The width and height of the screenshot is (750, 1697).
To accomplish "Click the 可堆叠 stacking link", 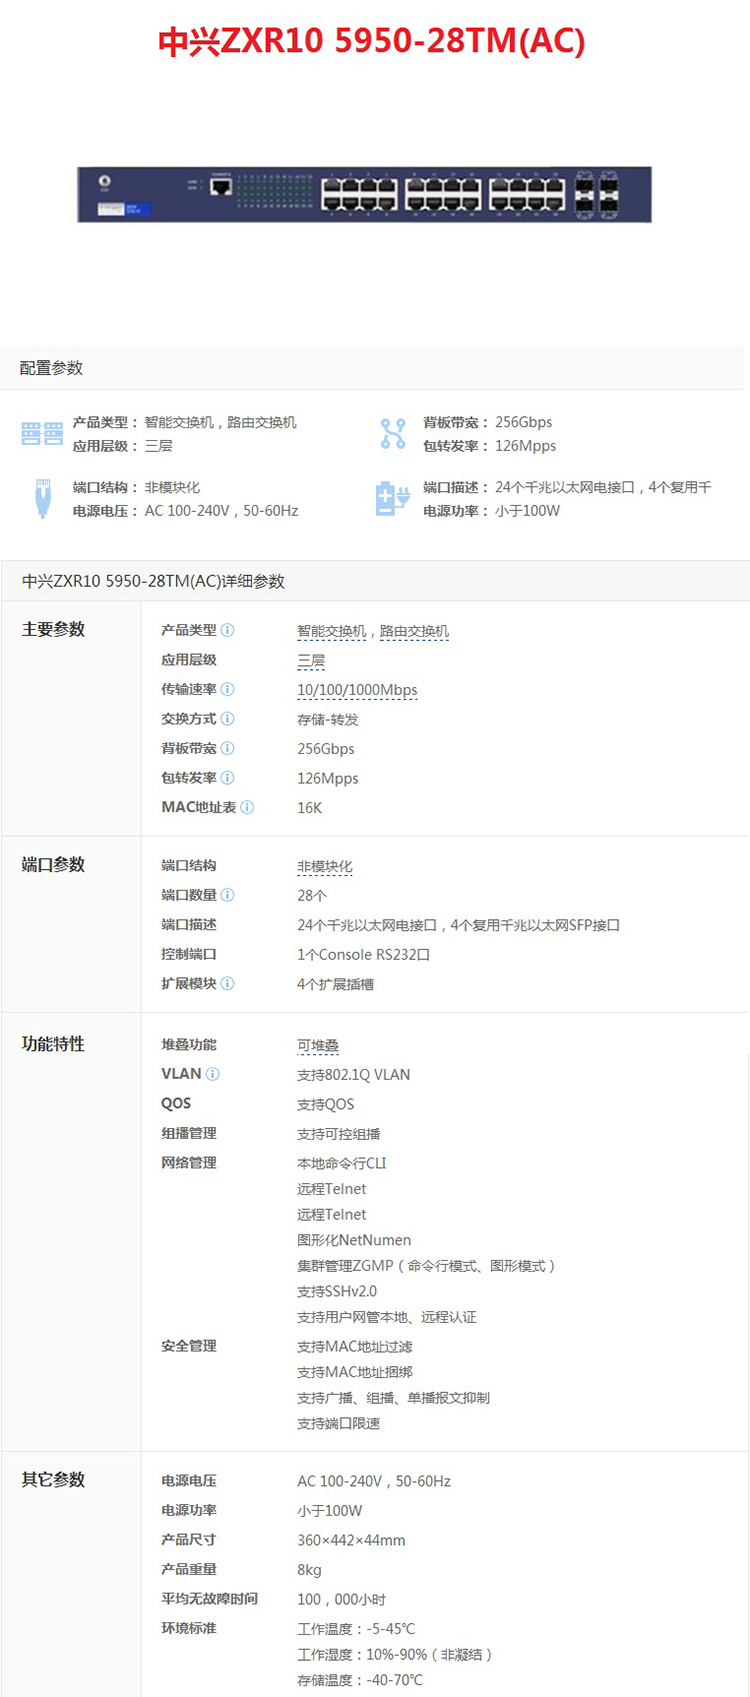I will (318, 1046).
